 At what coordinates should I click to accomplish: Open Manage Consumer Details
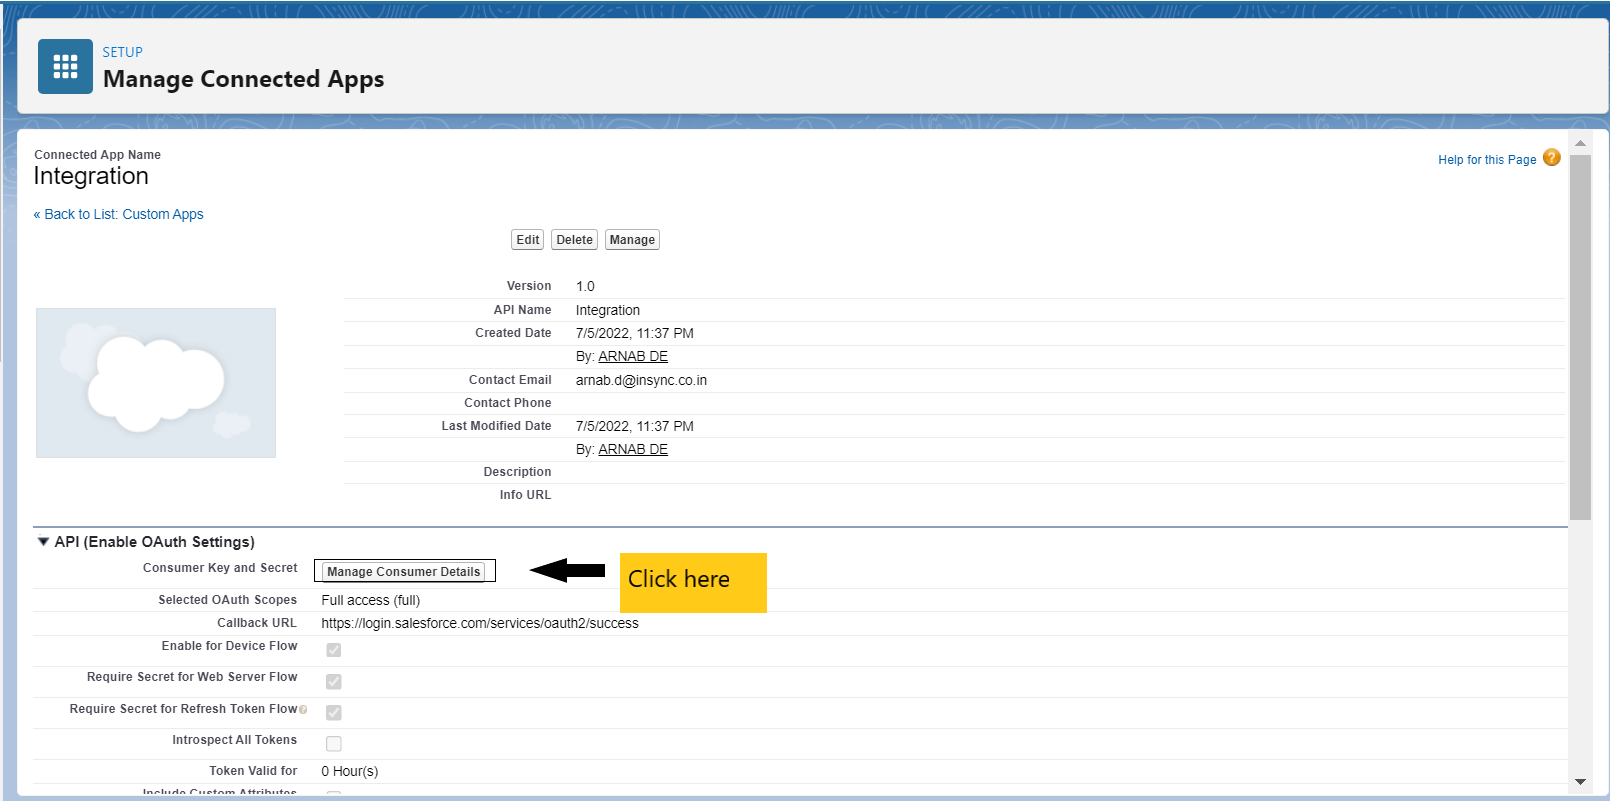point(404,572)
